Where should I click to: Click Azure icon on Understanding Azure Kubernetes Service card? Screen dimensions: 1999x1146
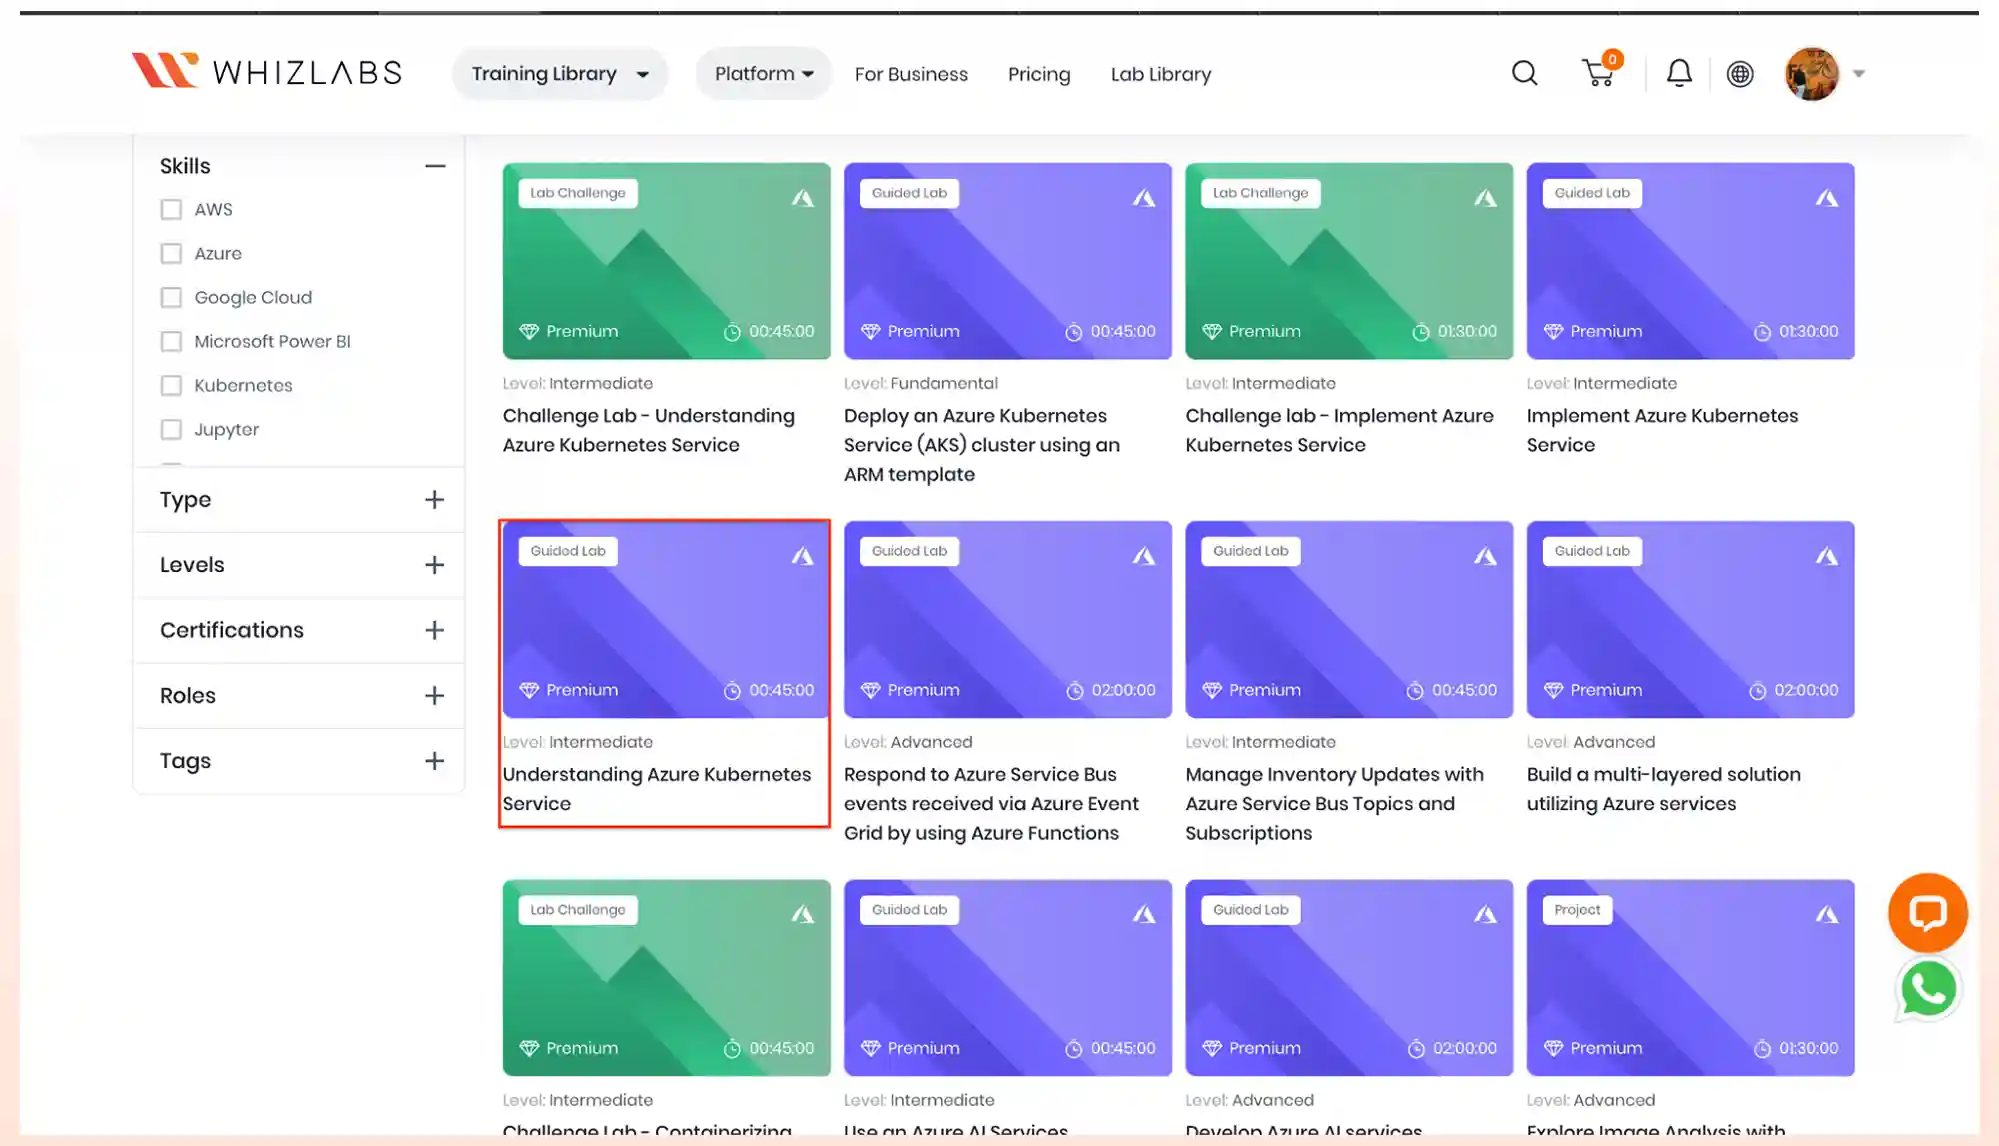coord(802,556)
